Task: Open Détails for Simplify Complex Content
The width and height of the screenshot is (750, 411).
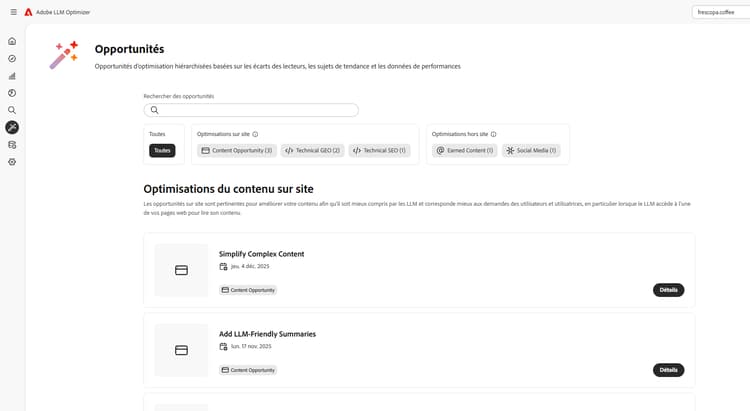Action: pos(668,290)
